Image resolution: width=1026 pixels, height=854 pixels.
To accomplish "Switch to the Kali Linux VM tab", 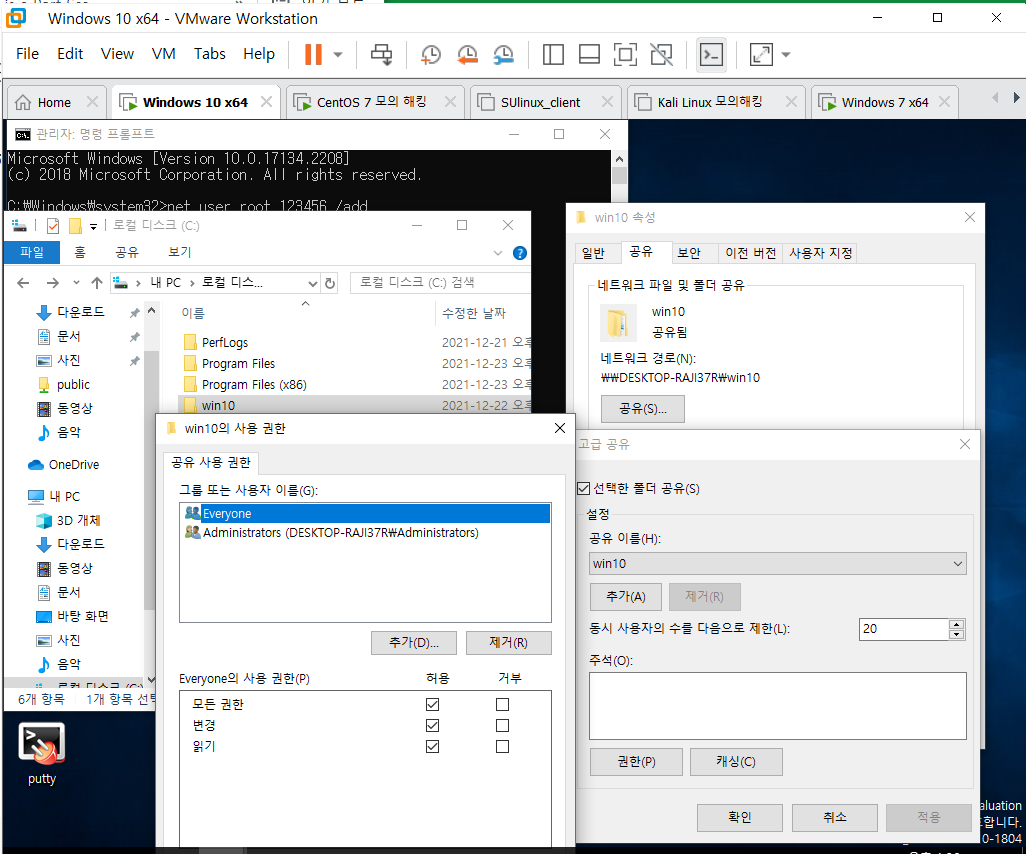I will point(709,102).
